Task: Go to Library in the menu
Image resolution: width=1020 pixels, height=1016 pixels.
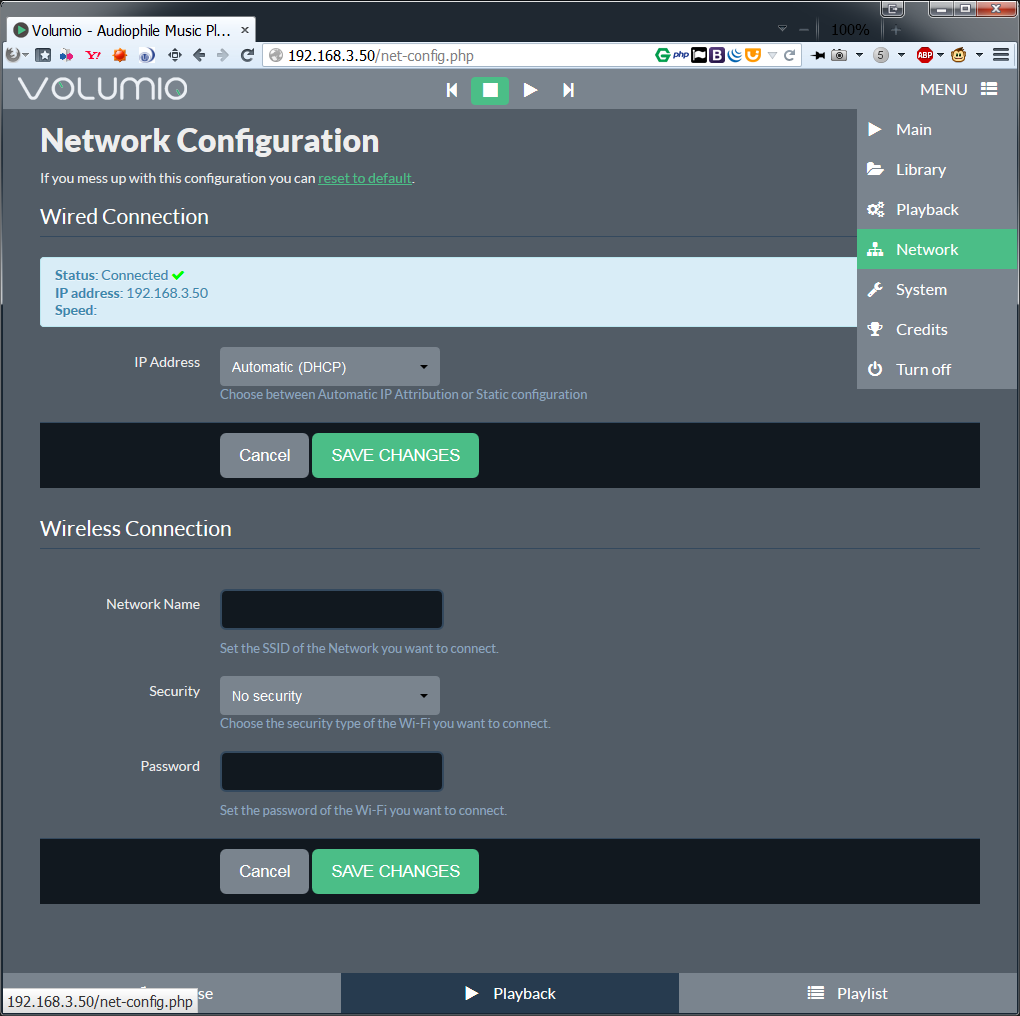Action: click(x=937, y=170)
